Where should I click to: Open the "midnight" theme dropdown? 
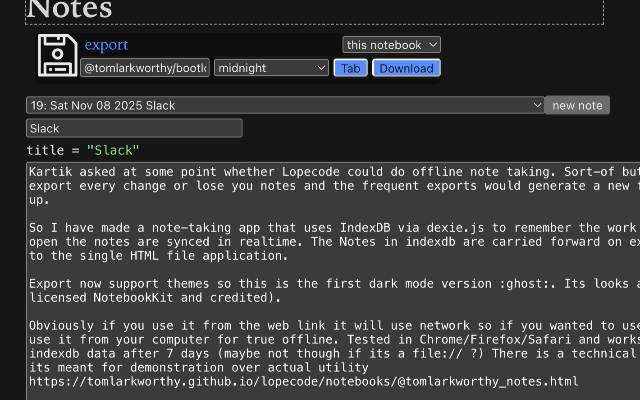(x=271, y=68)
